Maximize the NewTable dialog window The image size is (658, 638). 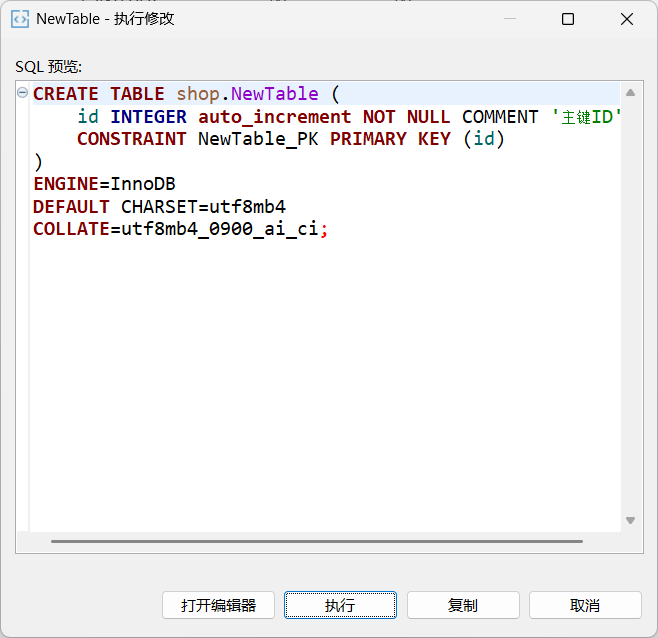point(568,19)
